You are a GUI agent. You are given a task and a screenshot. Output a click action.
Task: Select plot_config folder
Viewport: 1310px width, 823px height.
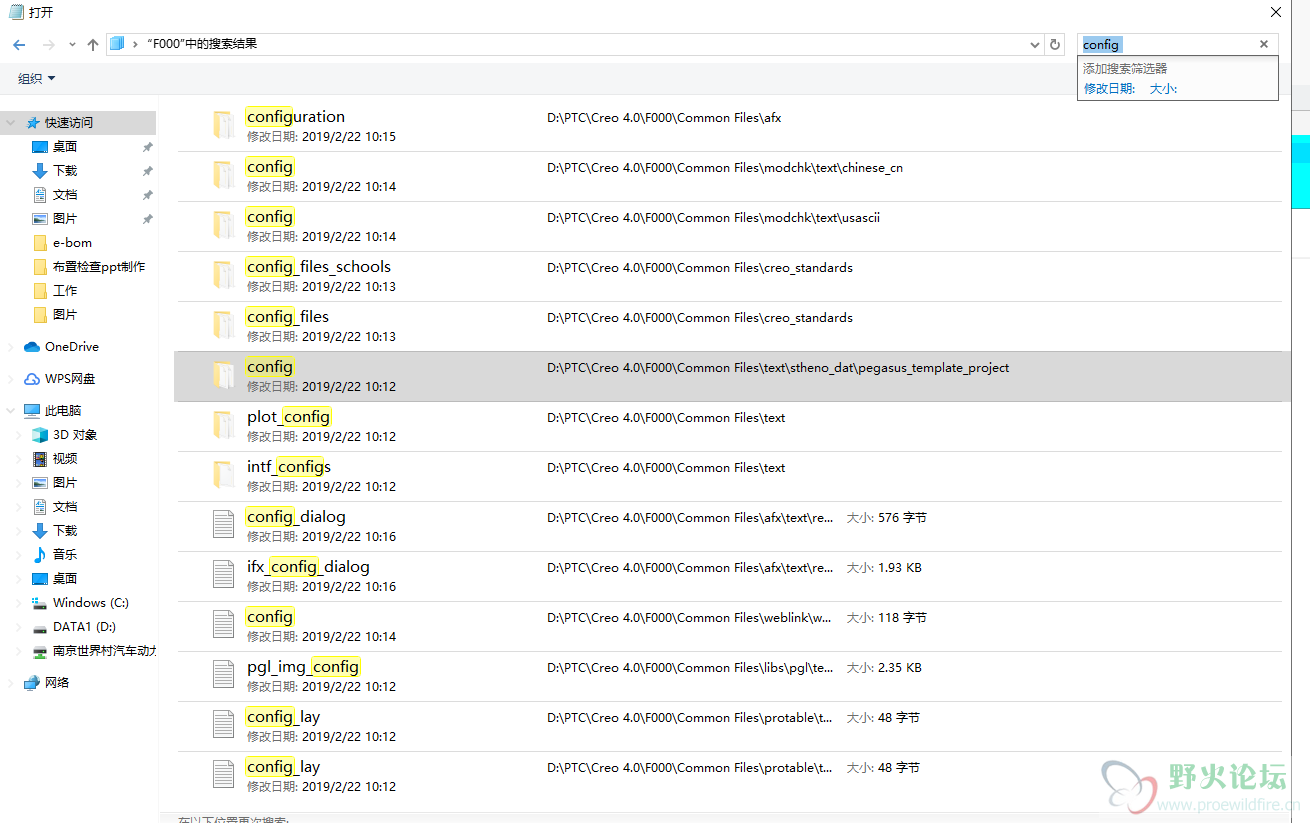click(x=728, y=426)
